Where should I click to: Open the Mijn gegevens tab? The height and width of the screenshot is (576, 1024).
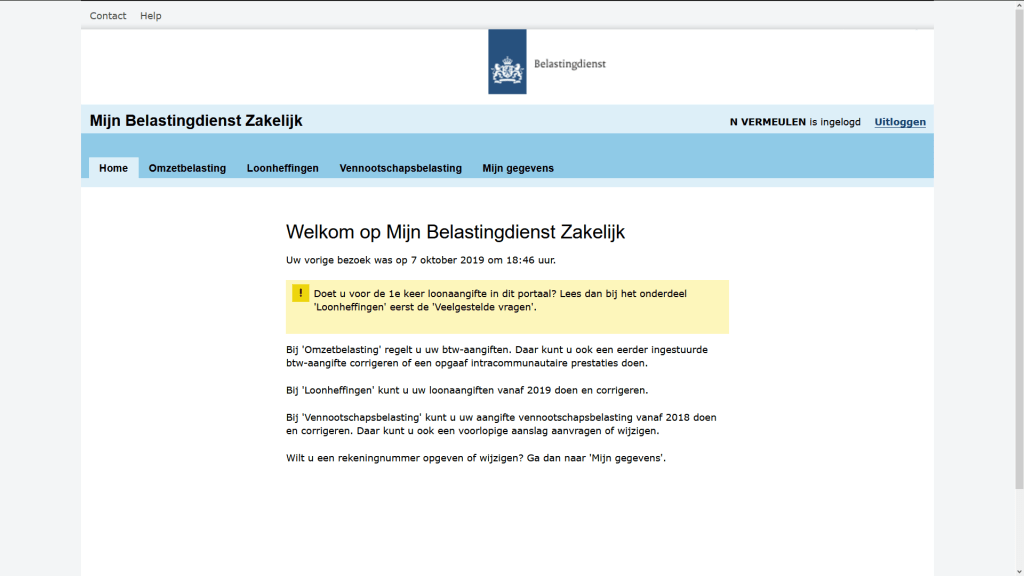point(517,168)
